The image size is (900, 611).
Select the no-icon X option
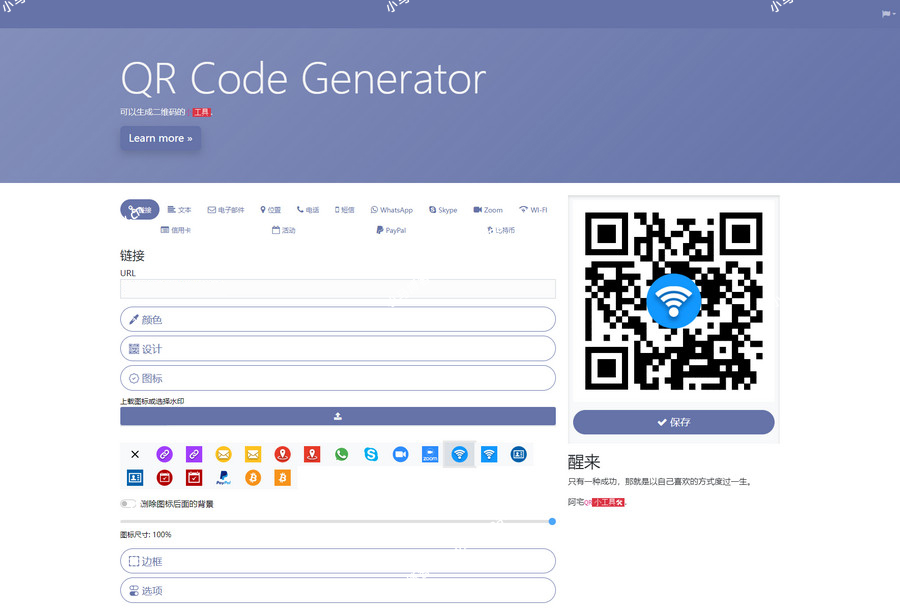(x=135, y=454)
